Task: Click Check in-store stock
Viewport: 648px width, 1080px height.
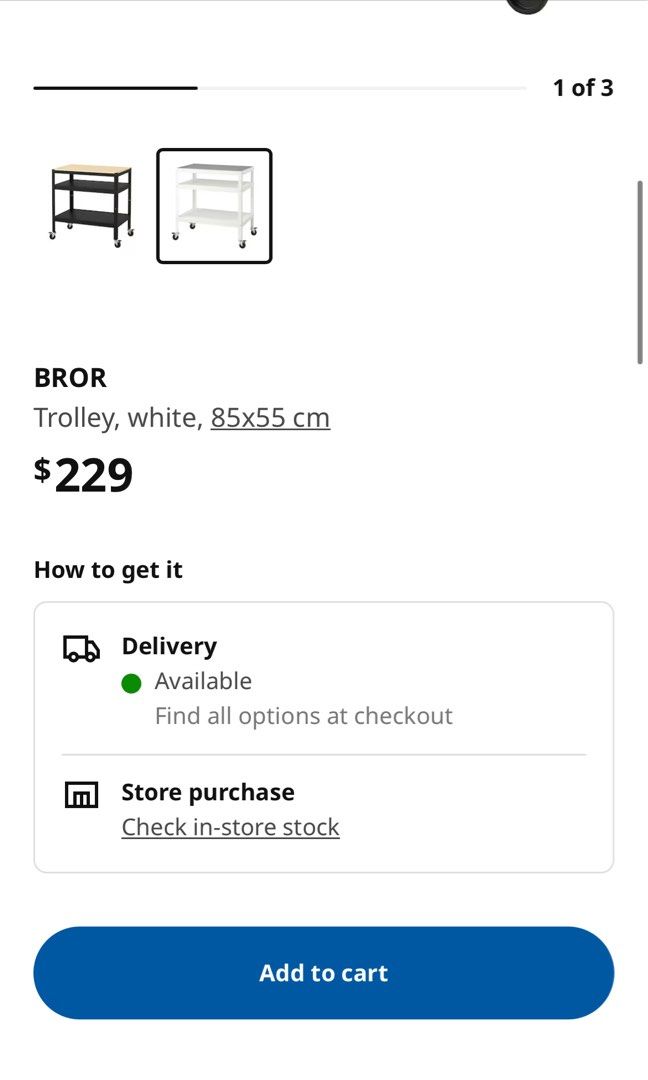Action: tap(230, 827)
